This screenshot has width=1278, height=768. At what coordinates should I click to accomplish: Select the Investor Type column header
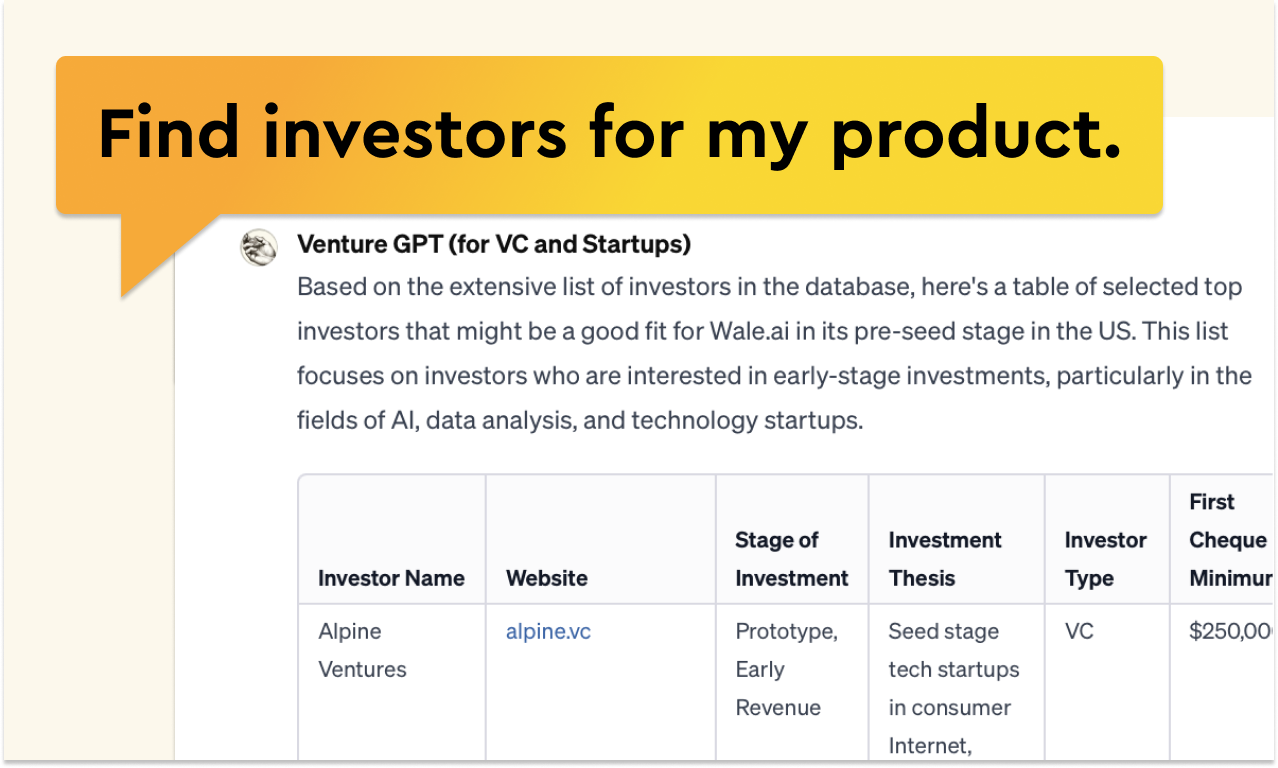click(x=1105, y=559)
